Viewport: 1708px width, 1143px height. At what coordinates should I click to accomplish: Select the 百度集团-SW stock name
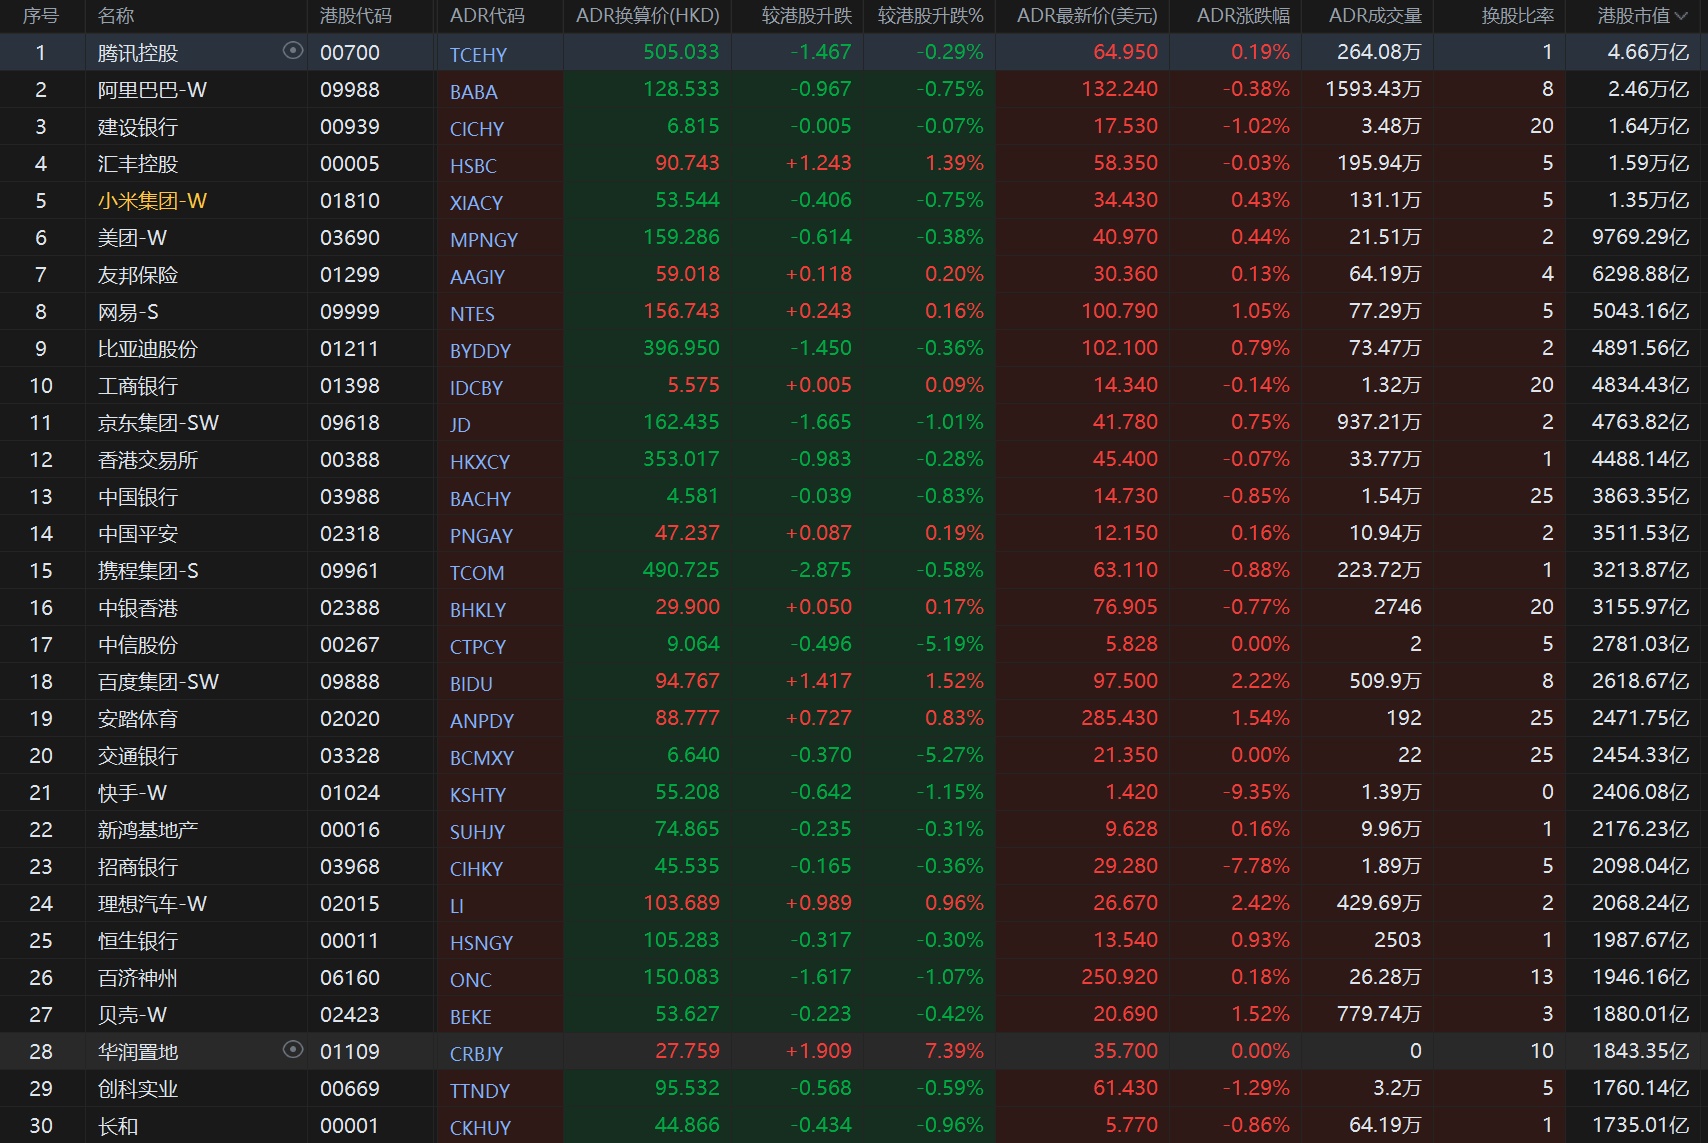[x=158, y=682]
